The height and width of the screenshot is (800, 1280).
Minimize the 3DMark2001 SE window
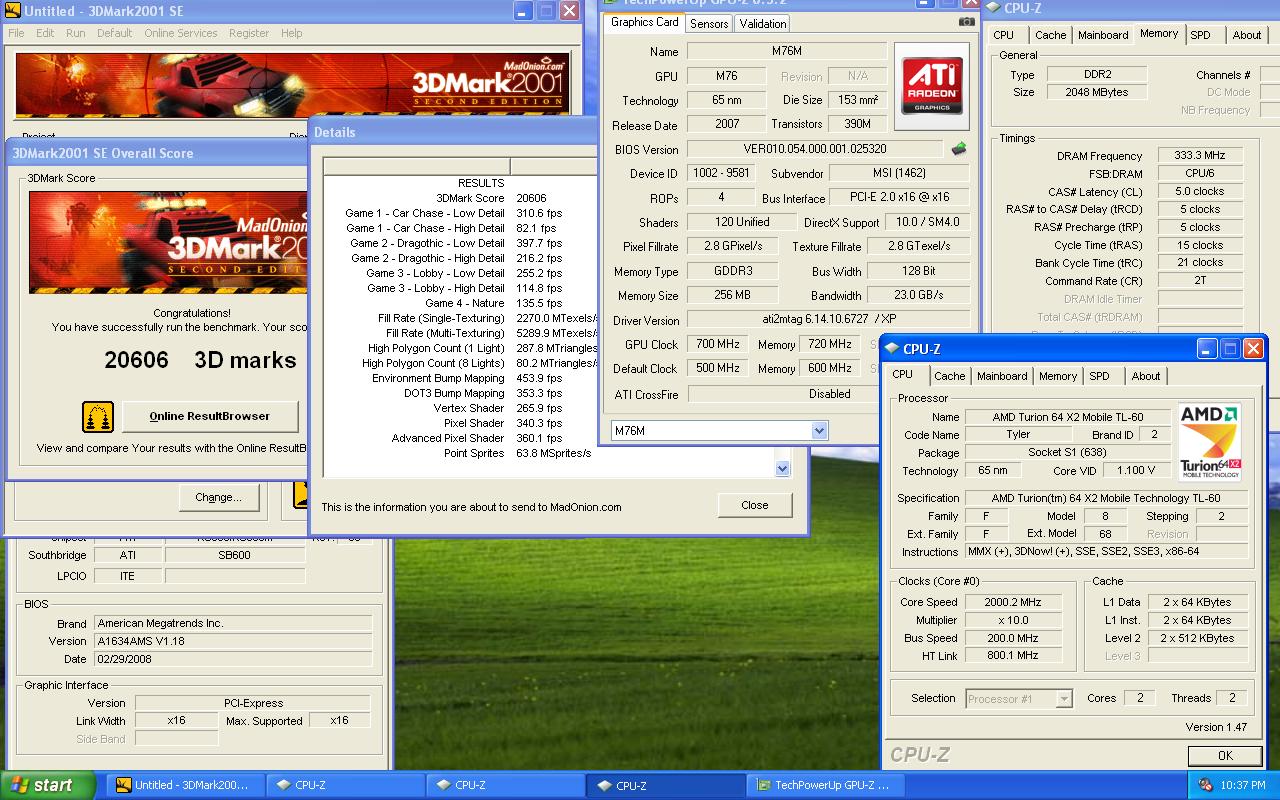[523, 11]
